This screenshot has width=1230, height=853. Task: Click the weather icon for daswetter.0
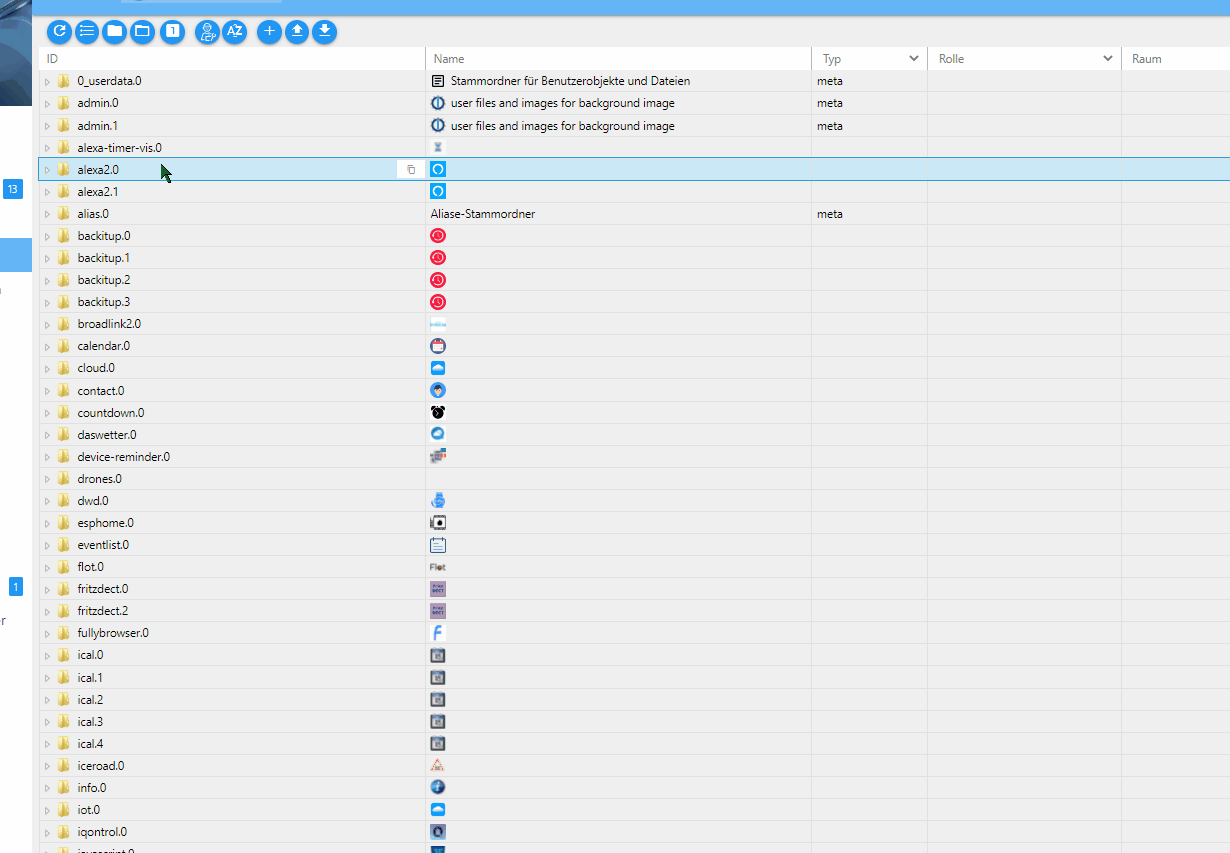click(437, 434)
